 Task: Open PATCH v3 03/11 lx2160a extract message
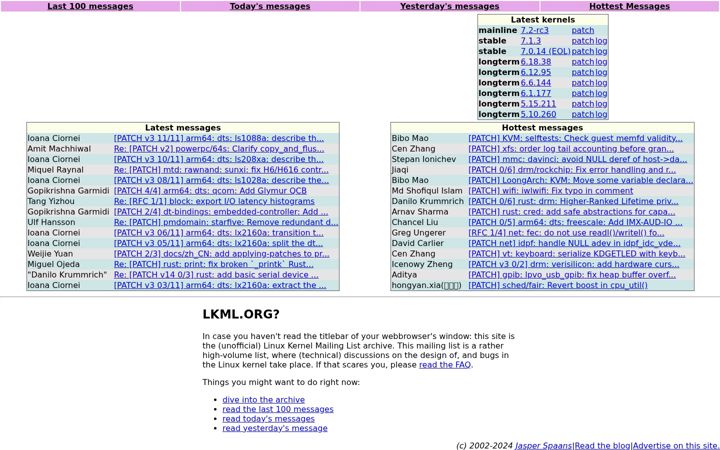(220, 285)
